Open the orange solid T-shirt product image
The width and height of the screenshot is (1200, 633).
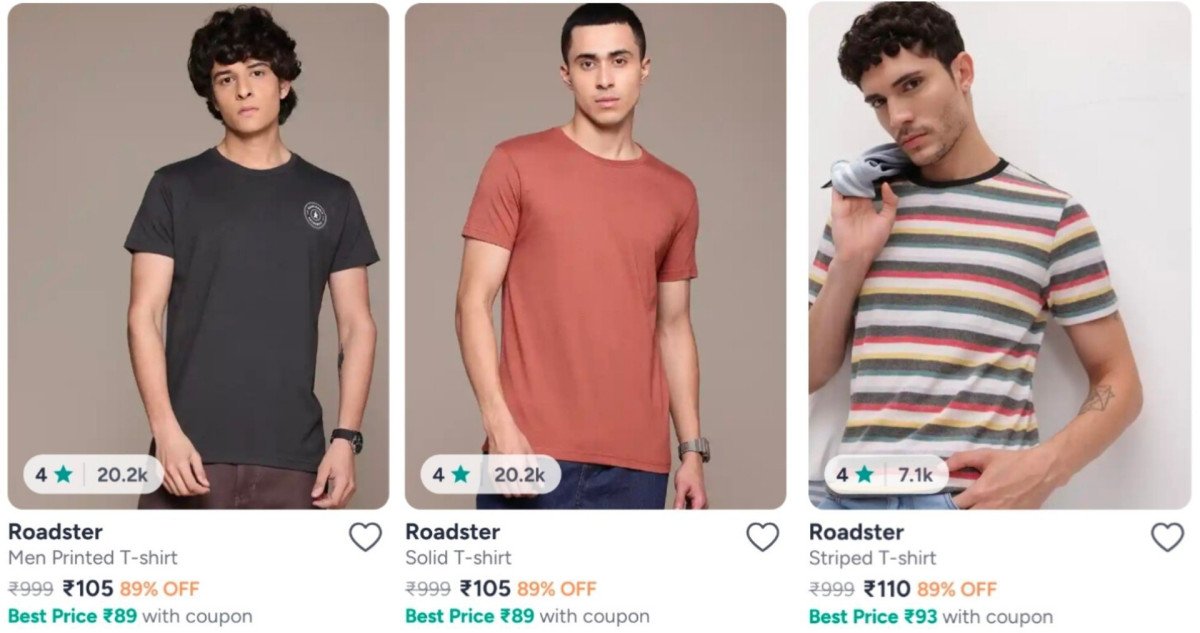pyautogui.click(x=595, y=250)
